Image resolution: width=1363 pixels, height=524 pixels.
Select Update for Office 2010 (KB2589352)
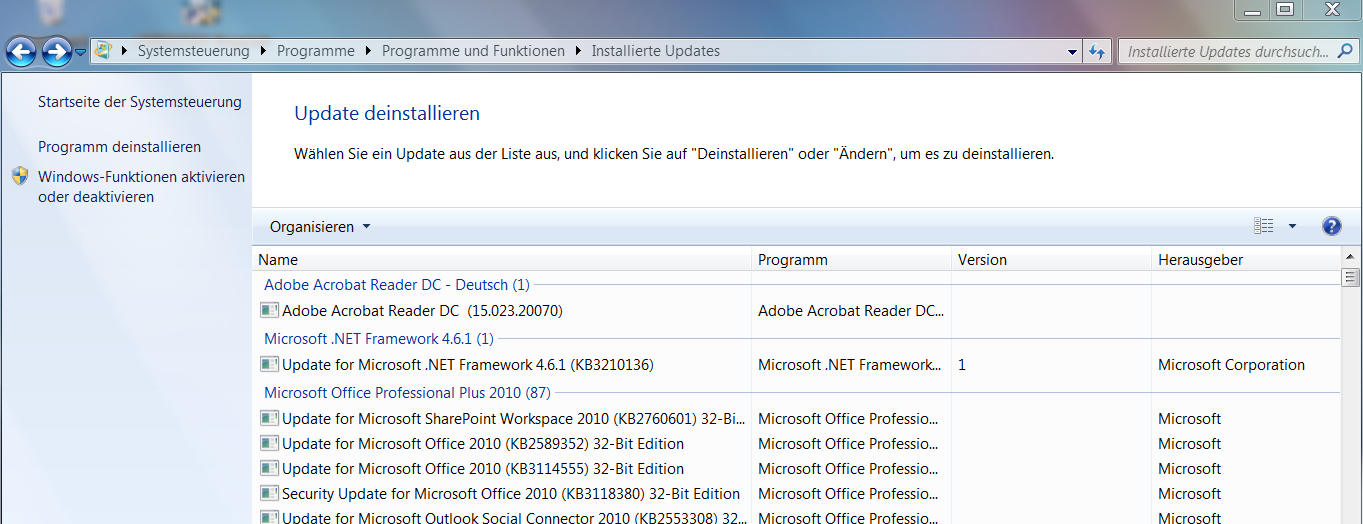tap(483, 444)
